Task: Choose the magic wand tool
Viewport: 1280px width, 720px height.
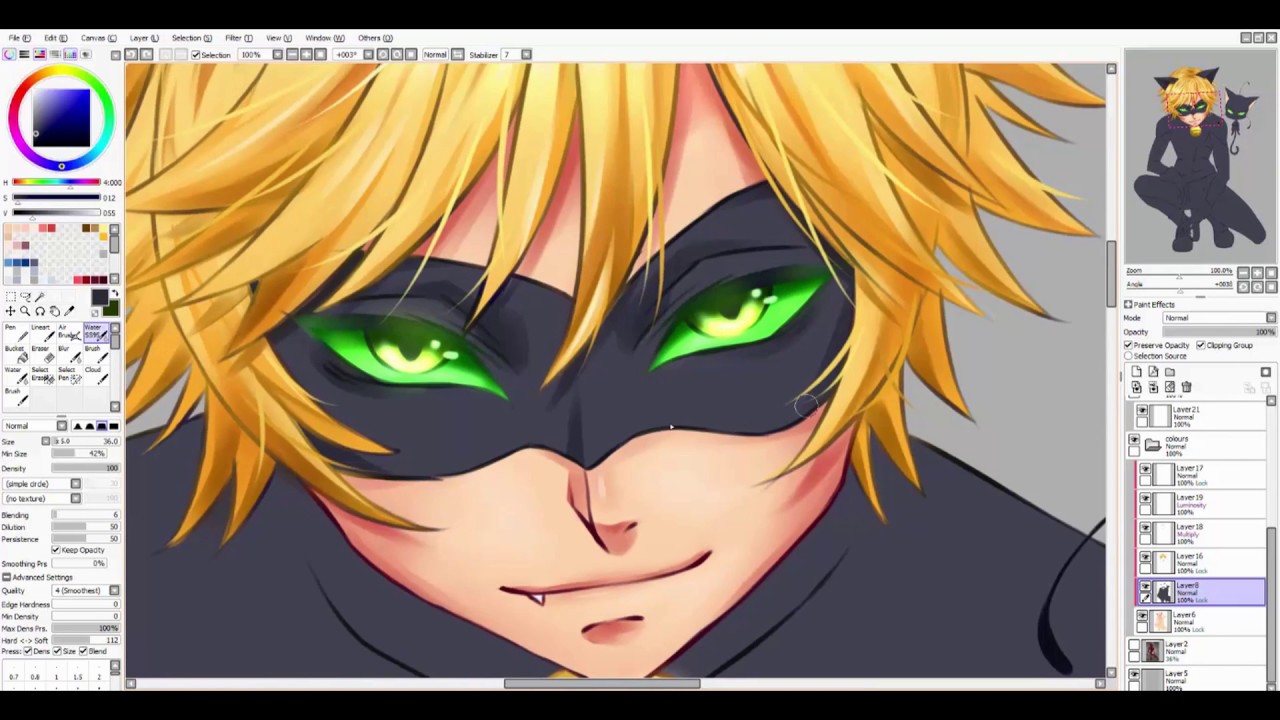Action: [40, 297]
